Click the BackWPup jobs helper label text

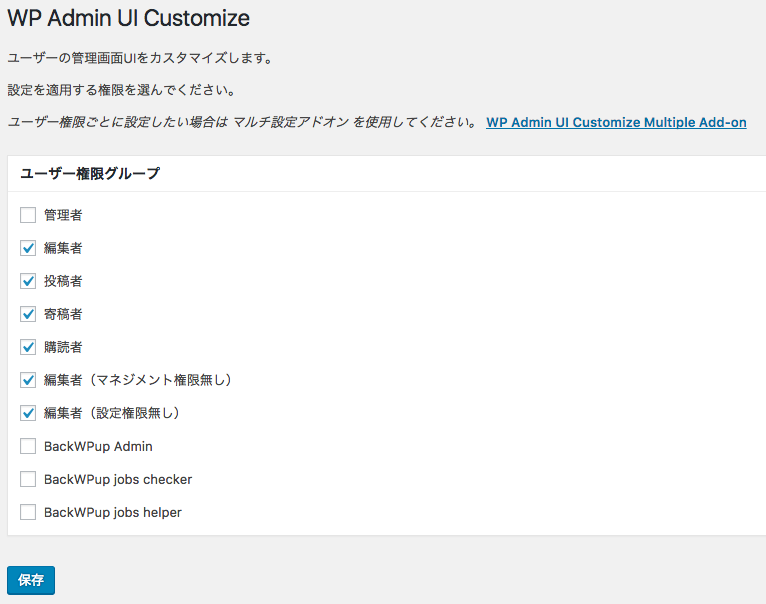tap(112, 512)
